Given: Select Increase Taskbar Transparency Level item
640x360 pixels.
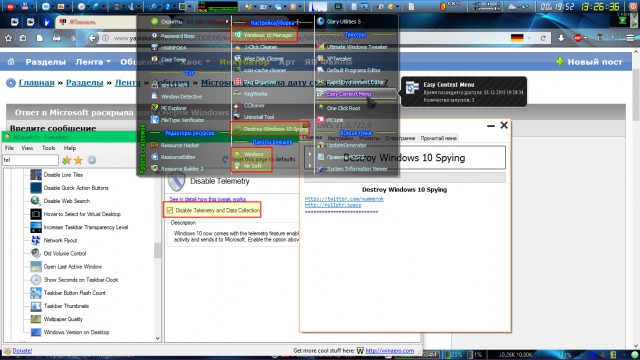Looking at the screenshot, I should [x=86, y=227].
